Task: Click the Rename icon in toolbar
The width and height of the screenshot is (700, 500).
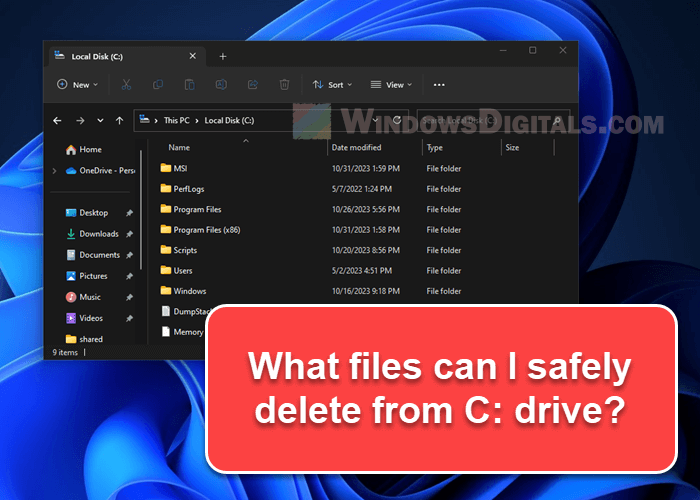Action: pyautogui.click(x=221, y=84)
